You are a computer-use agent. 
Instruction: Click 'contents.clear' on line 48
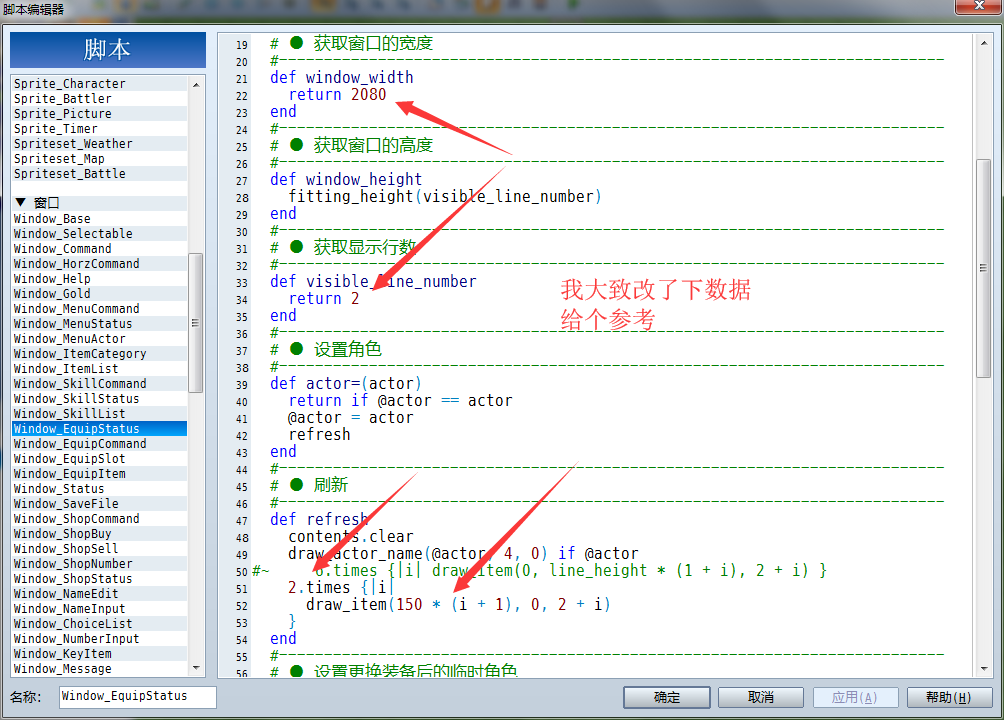(x=351, y=537)
